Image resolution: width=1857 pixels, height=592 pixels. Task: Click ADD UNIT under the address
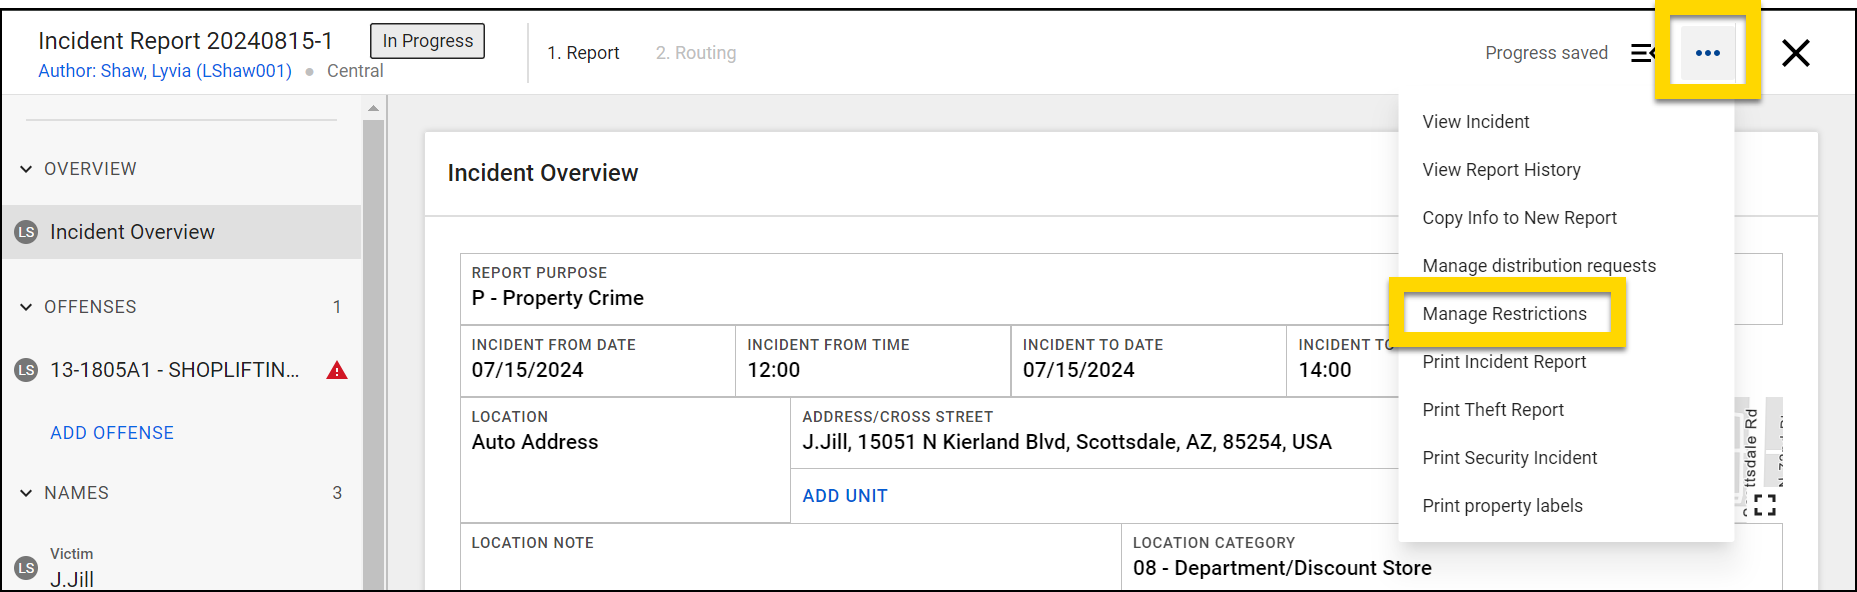click(x=845, y=496)
